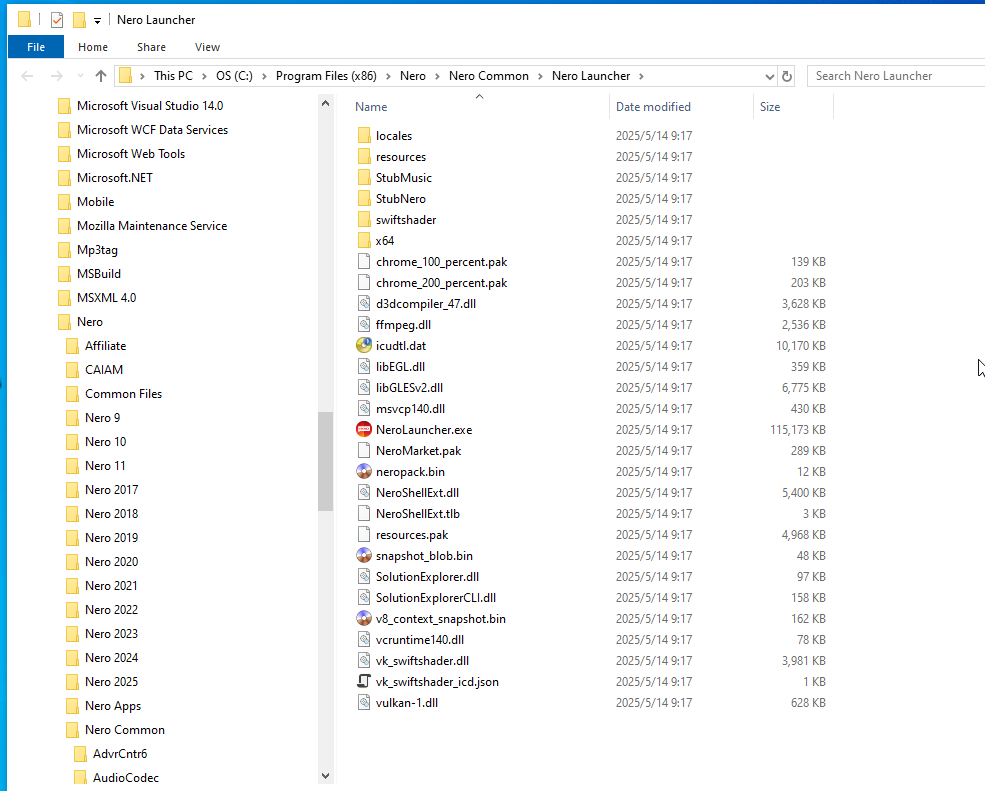Screen dimensions: 985x791
Task: Select the msvcp140.dll file name
Action: [410, 408]
